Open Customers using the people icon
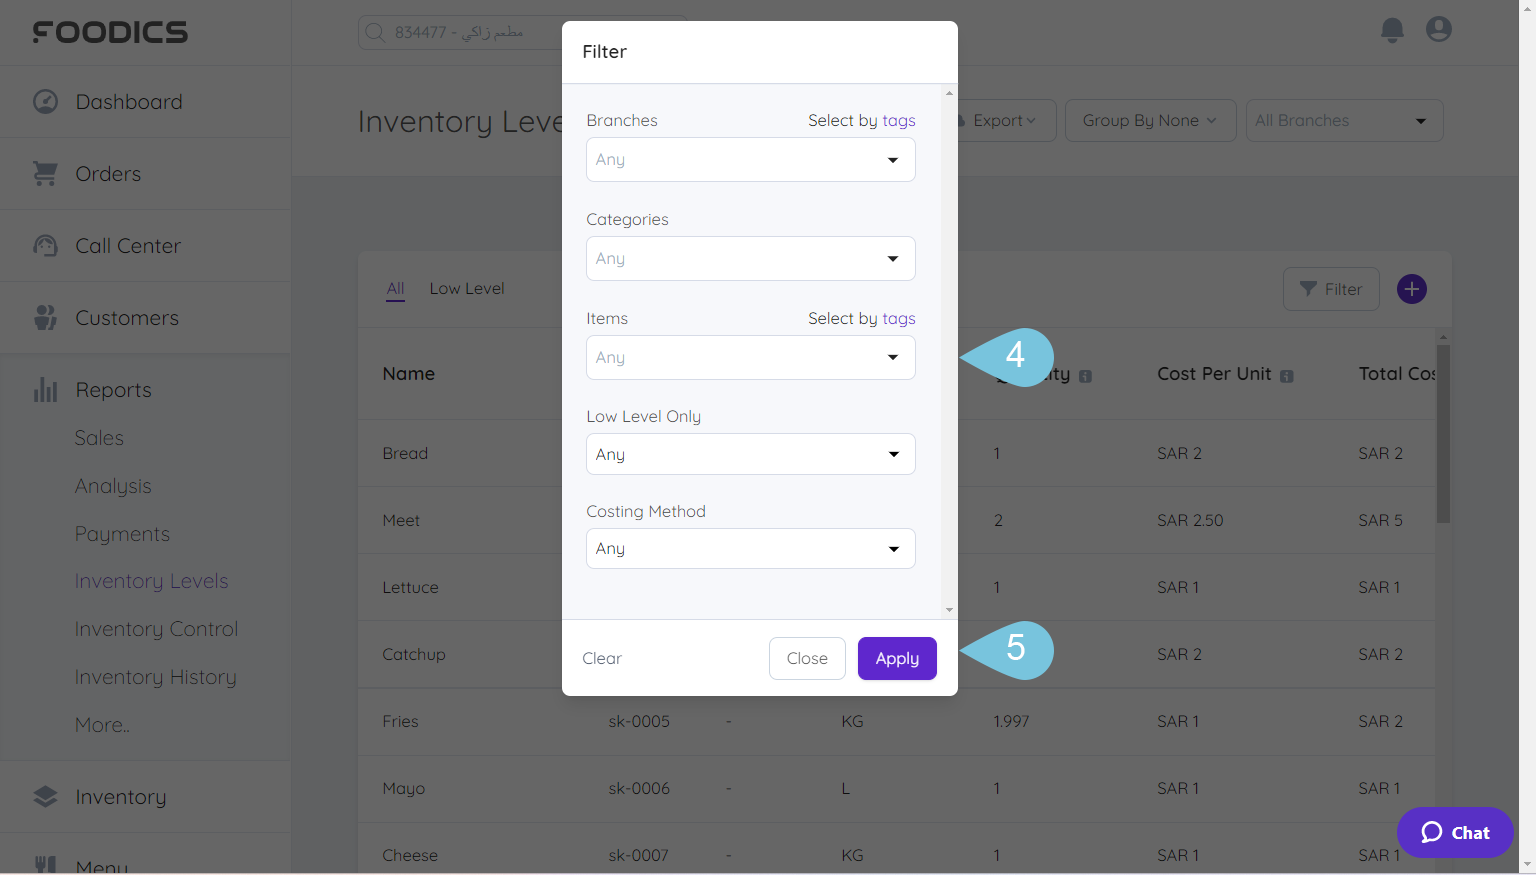The width and height of the screenshot is (1536, 875). click(45, 317)
